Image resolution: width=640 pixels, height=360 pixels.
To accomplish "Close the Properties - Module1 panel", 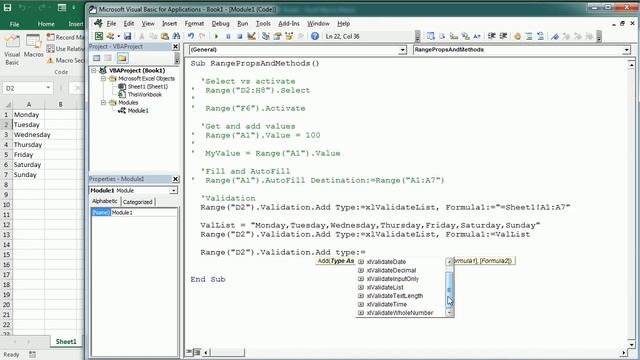I will [176, 179].
